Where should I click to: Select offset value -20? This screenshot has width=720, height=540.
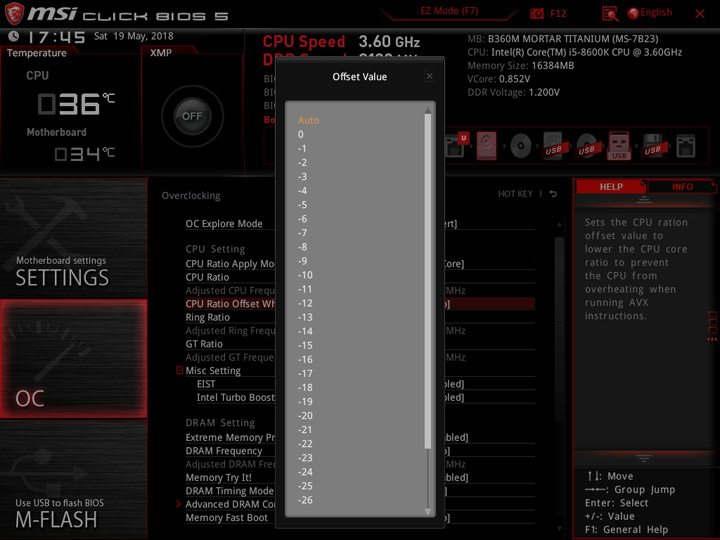[x=305, y=416]
